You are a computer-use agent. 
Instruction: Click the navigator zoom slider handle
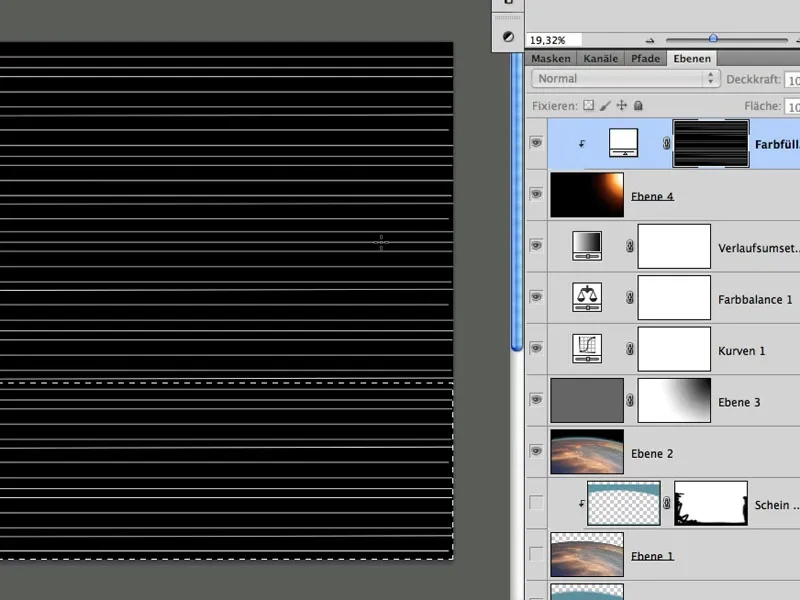coord(713,38)
